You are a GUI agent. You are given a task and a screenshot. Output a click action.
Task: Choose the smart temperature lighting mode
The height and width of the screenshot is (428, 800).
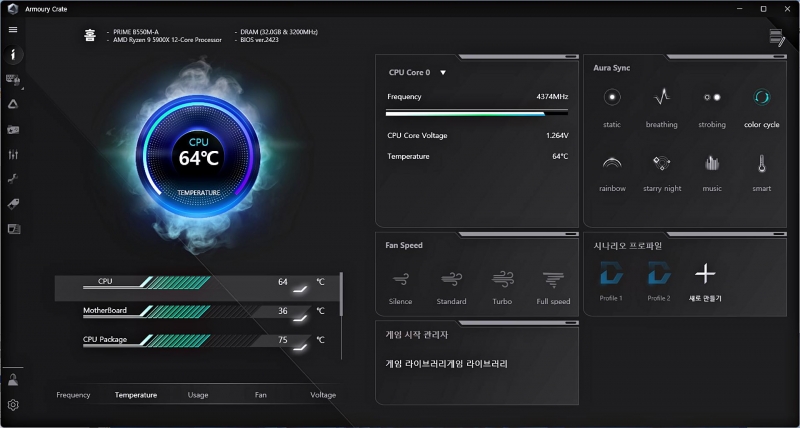(761, 163)
